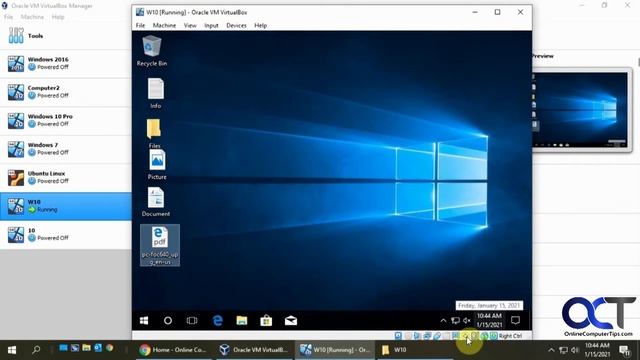Click network adapter icon in VM status bar

[x=427, y=336]
